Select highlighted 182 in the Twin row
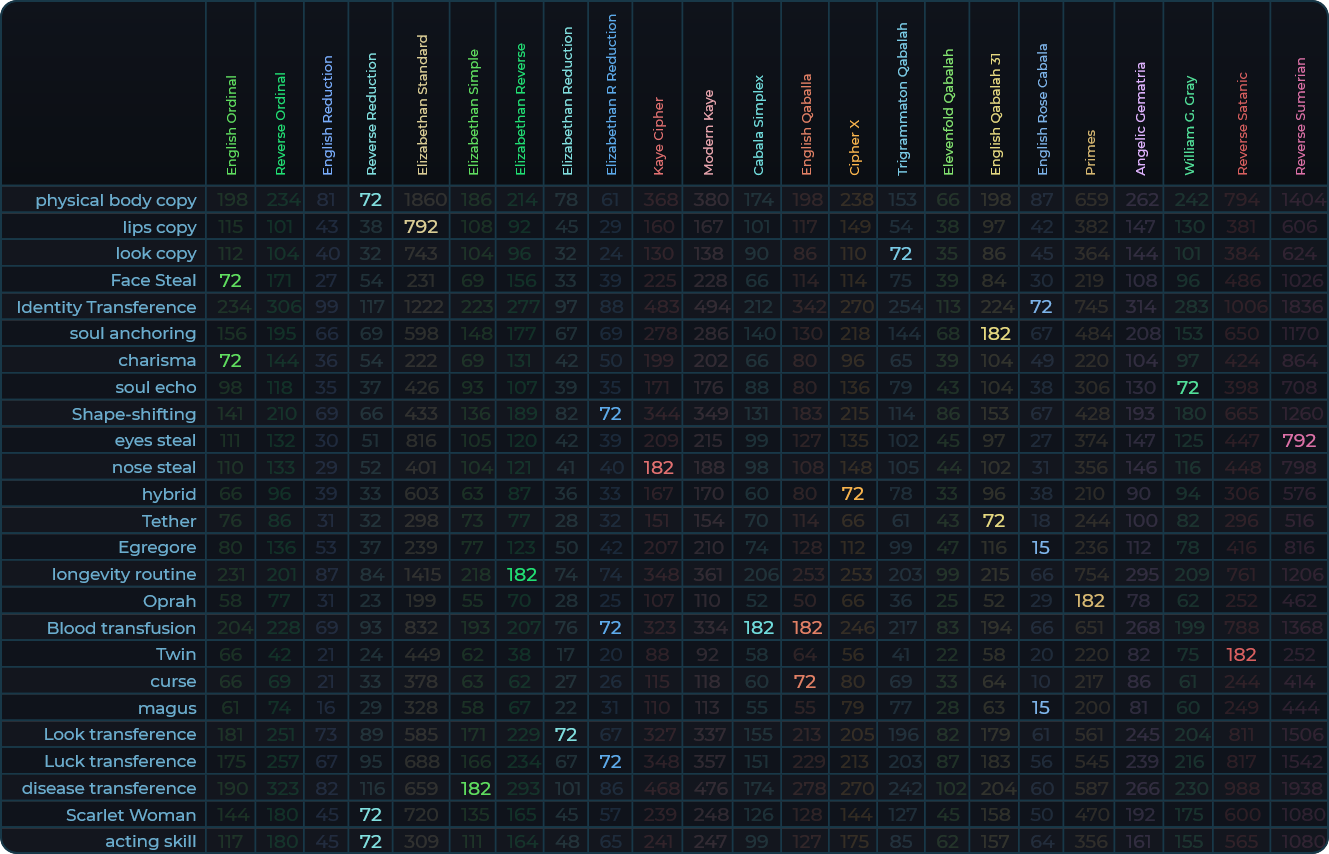Screen dimensions: 1329x854 pyautogui.click(x=1241, y=655)
